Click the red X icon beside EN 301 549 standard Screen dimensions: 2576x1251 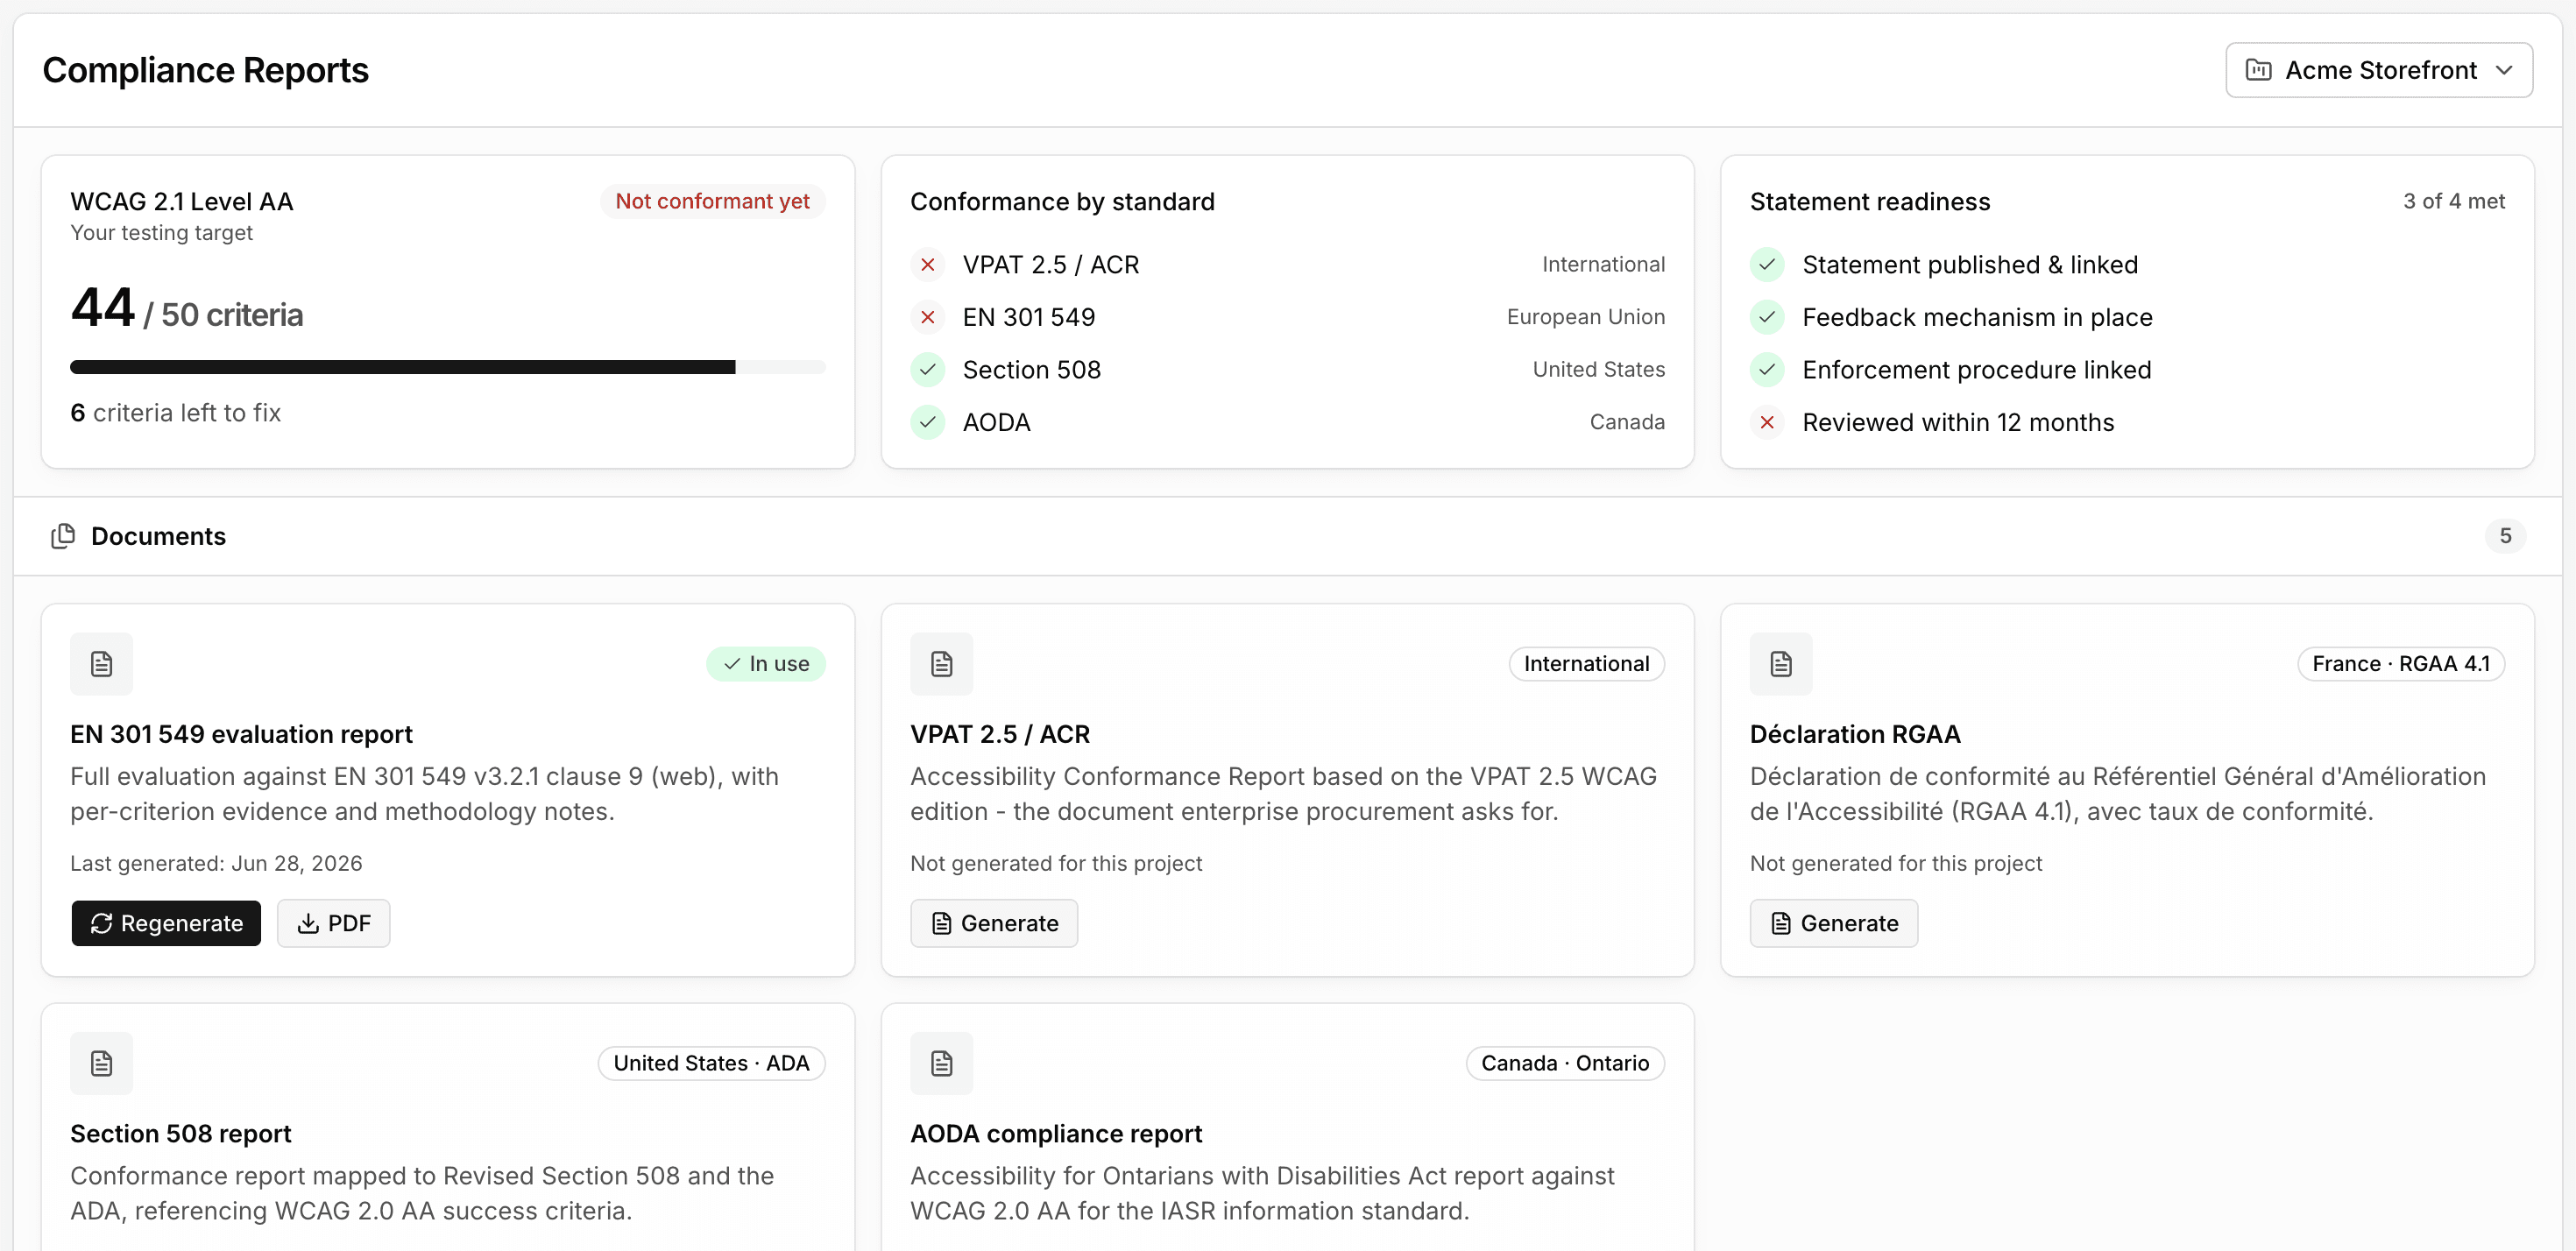[x=927, y=317]
